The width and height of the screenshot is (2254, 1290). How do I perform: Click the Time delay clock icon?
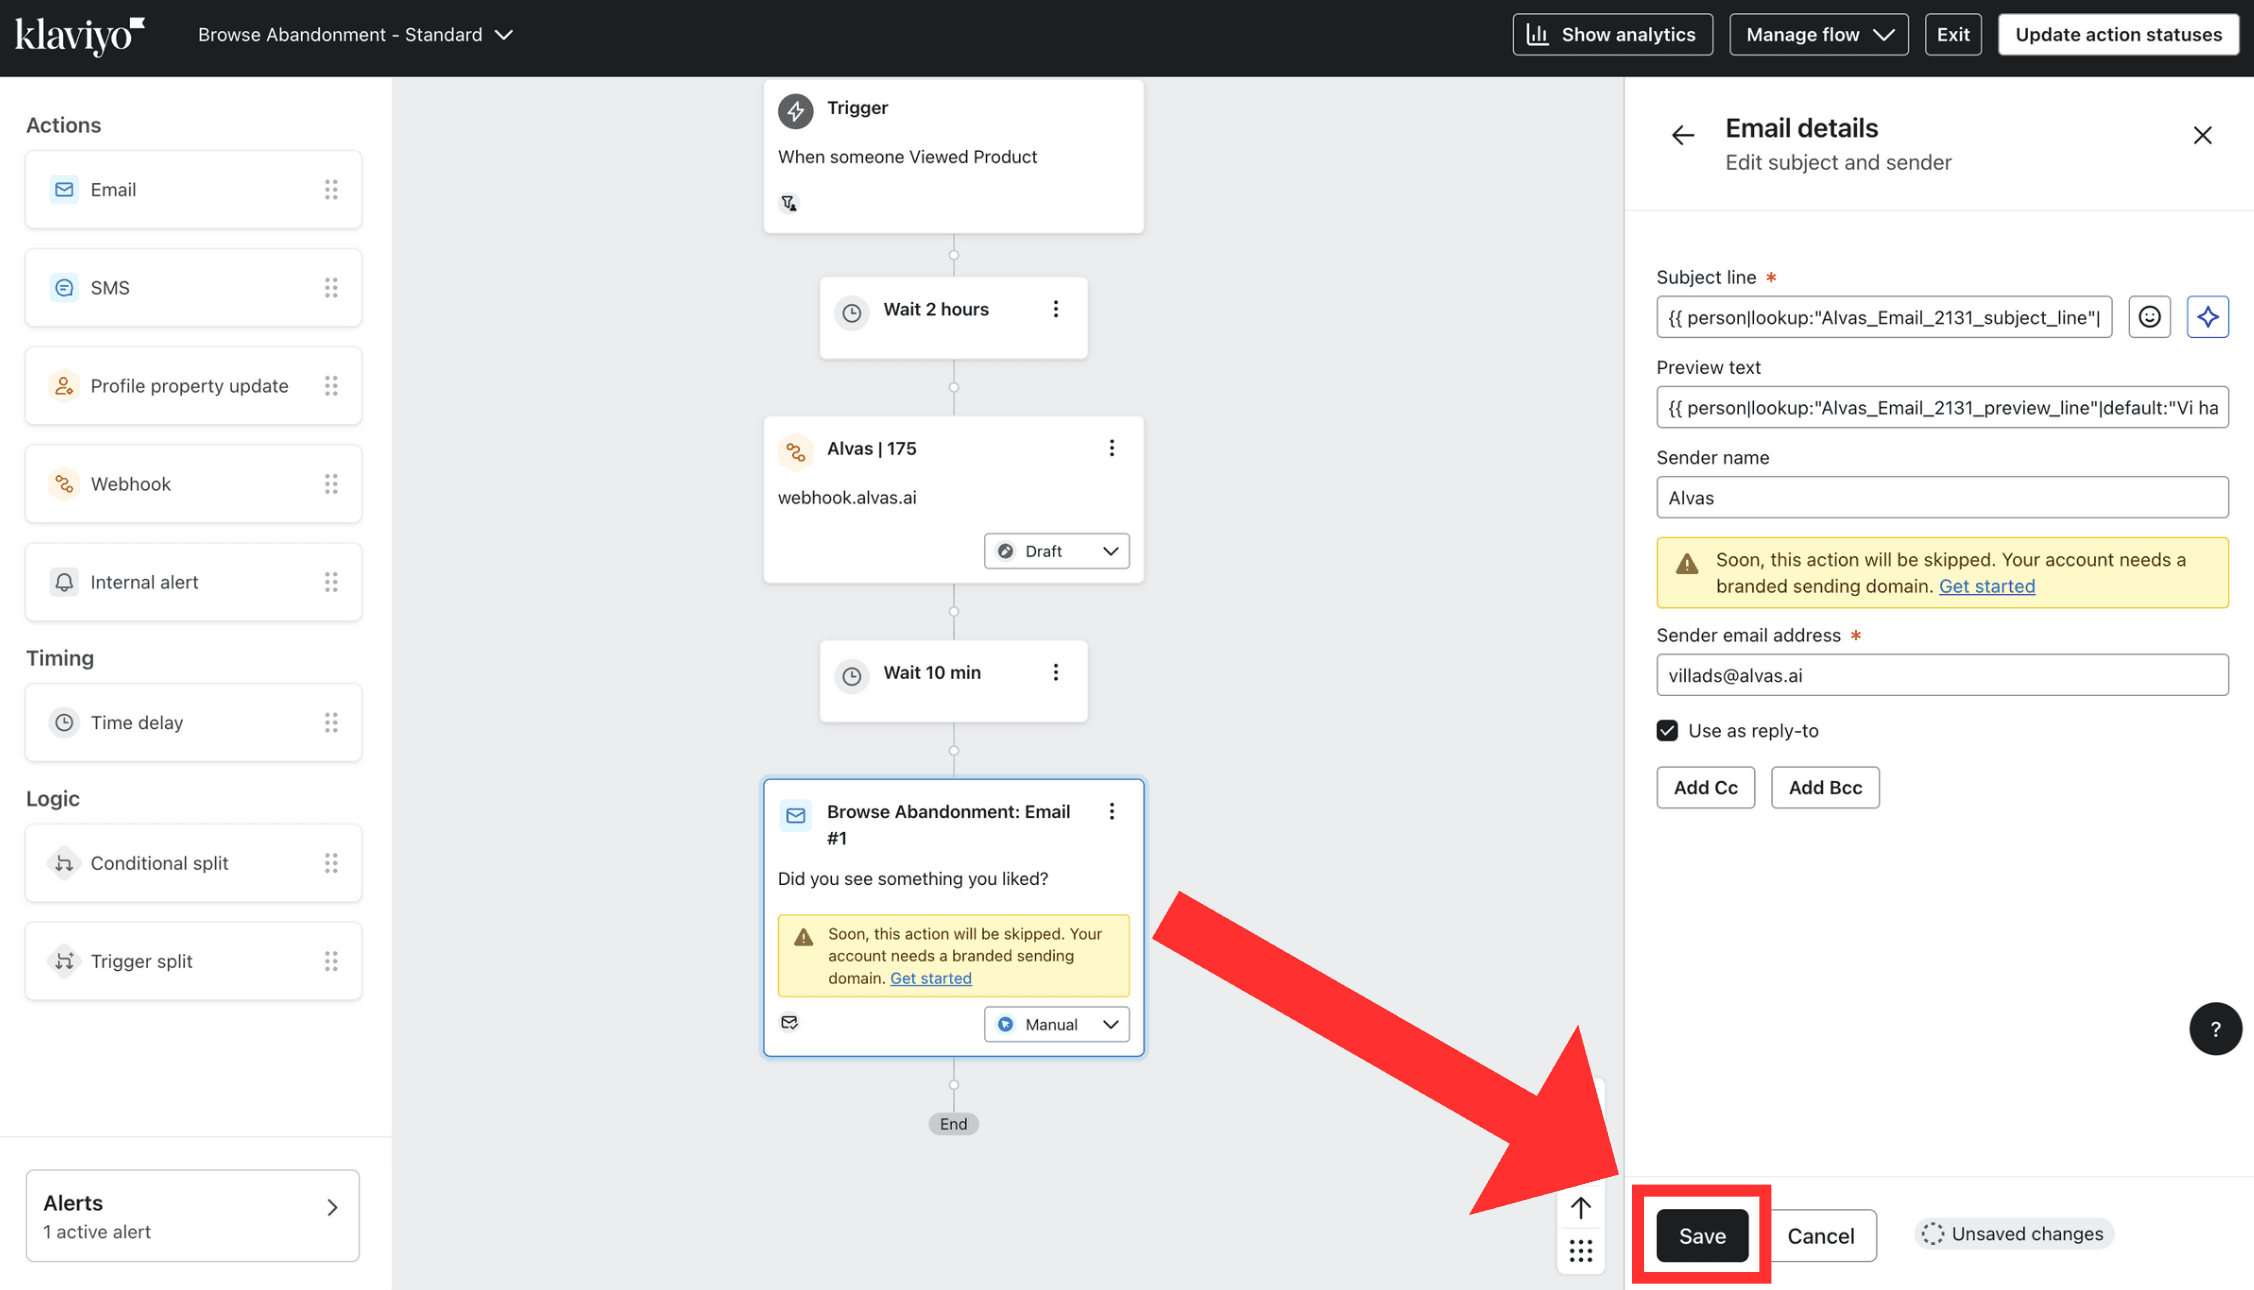point(64,722)
